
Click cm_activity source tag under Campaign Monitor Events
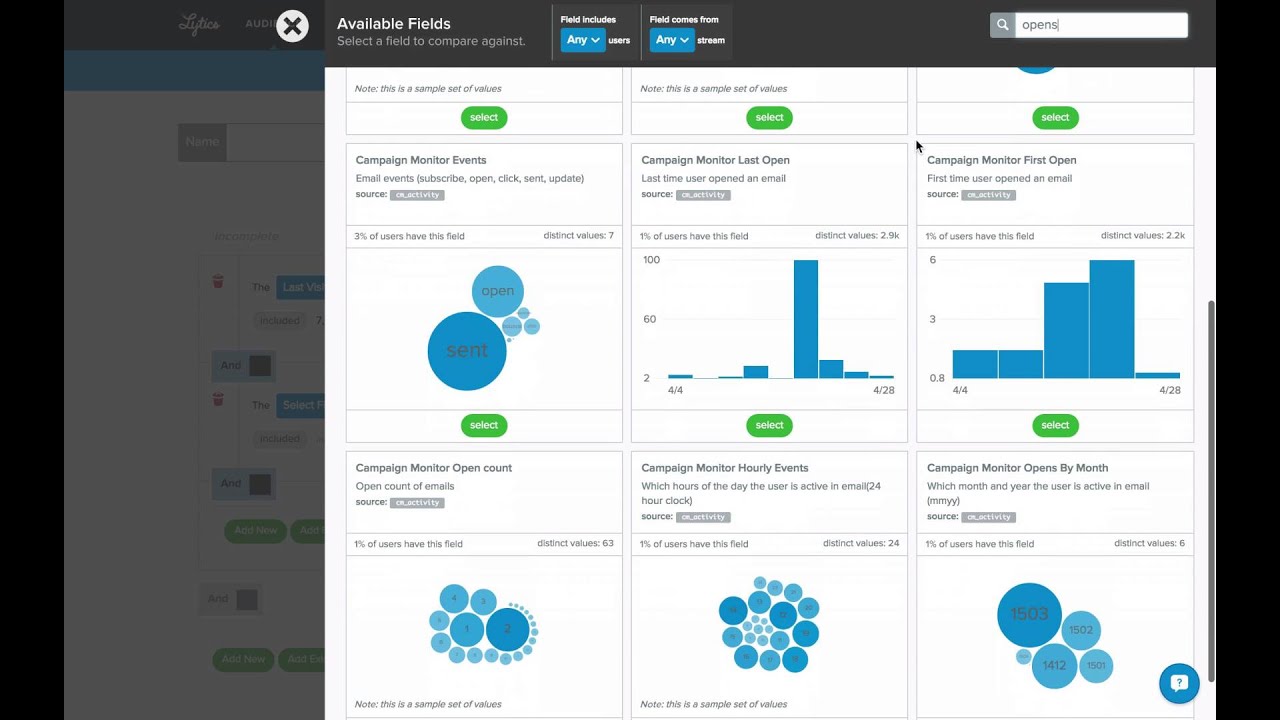click(x=416, y=195)
